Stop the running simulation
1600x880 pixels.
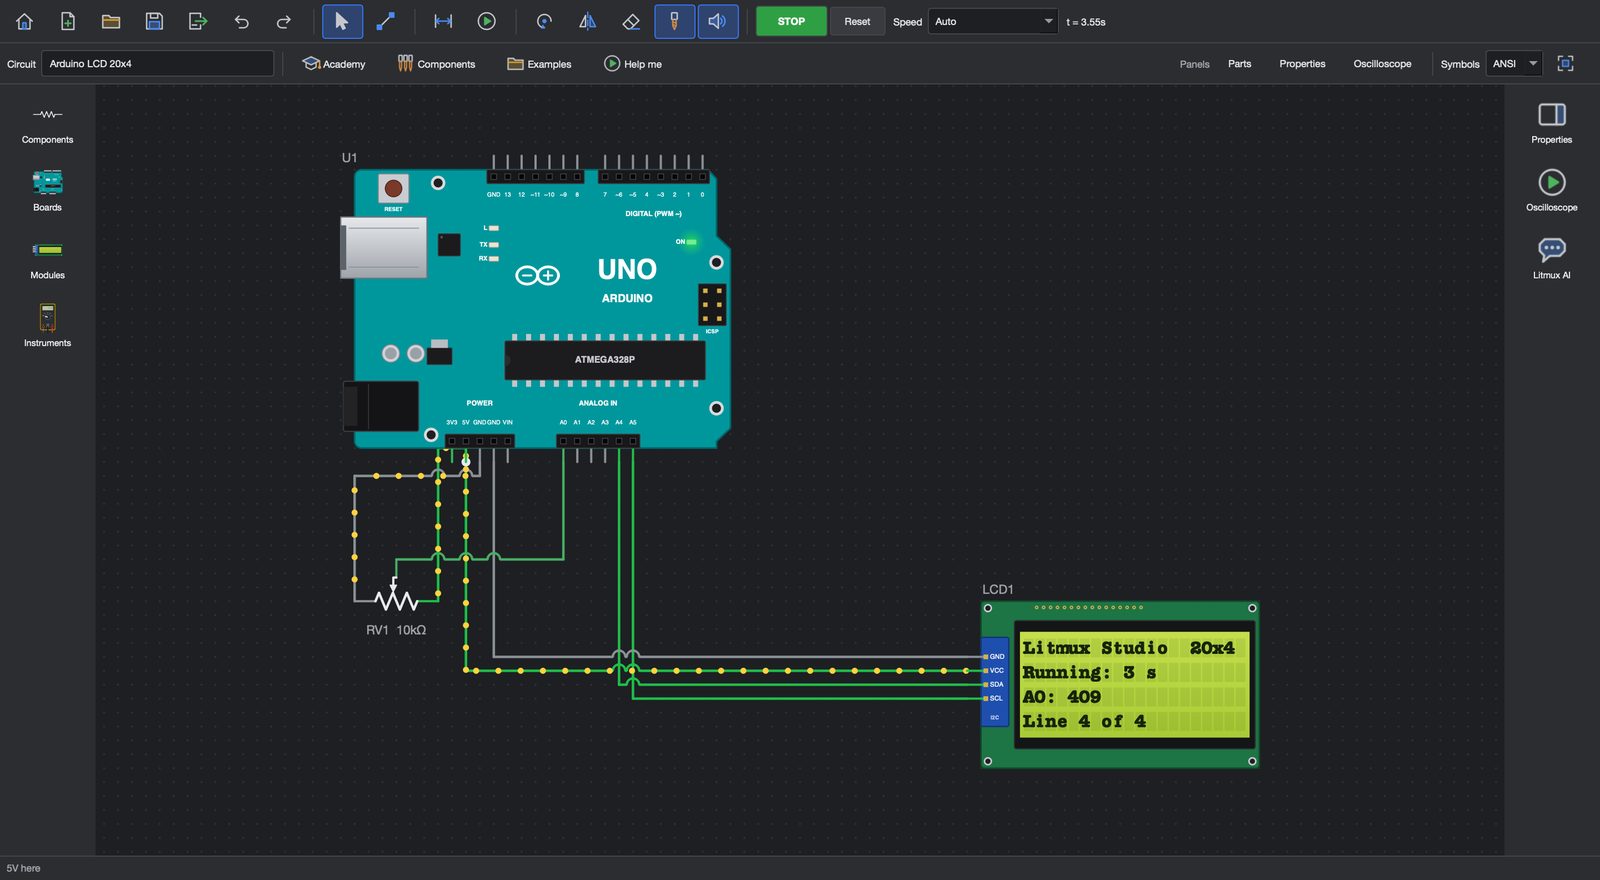(791, 21)
